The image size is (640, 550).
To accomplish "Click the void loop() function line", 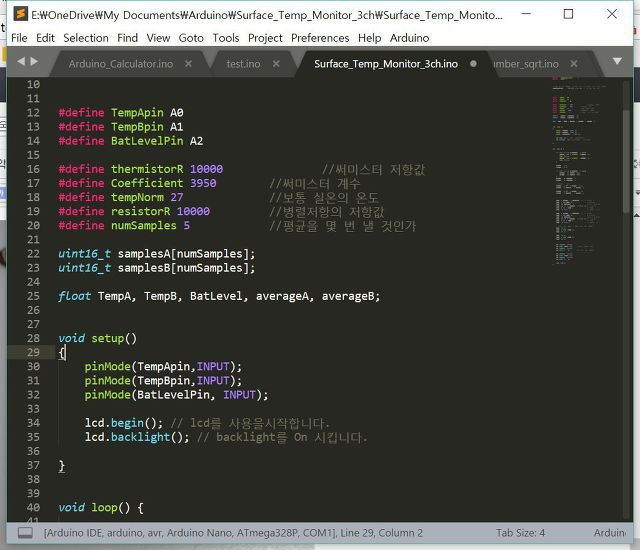I will pyautogui.click(x=101, y=508).
